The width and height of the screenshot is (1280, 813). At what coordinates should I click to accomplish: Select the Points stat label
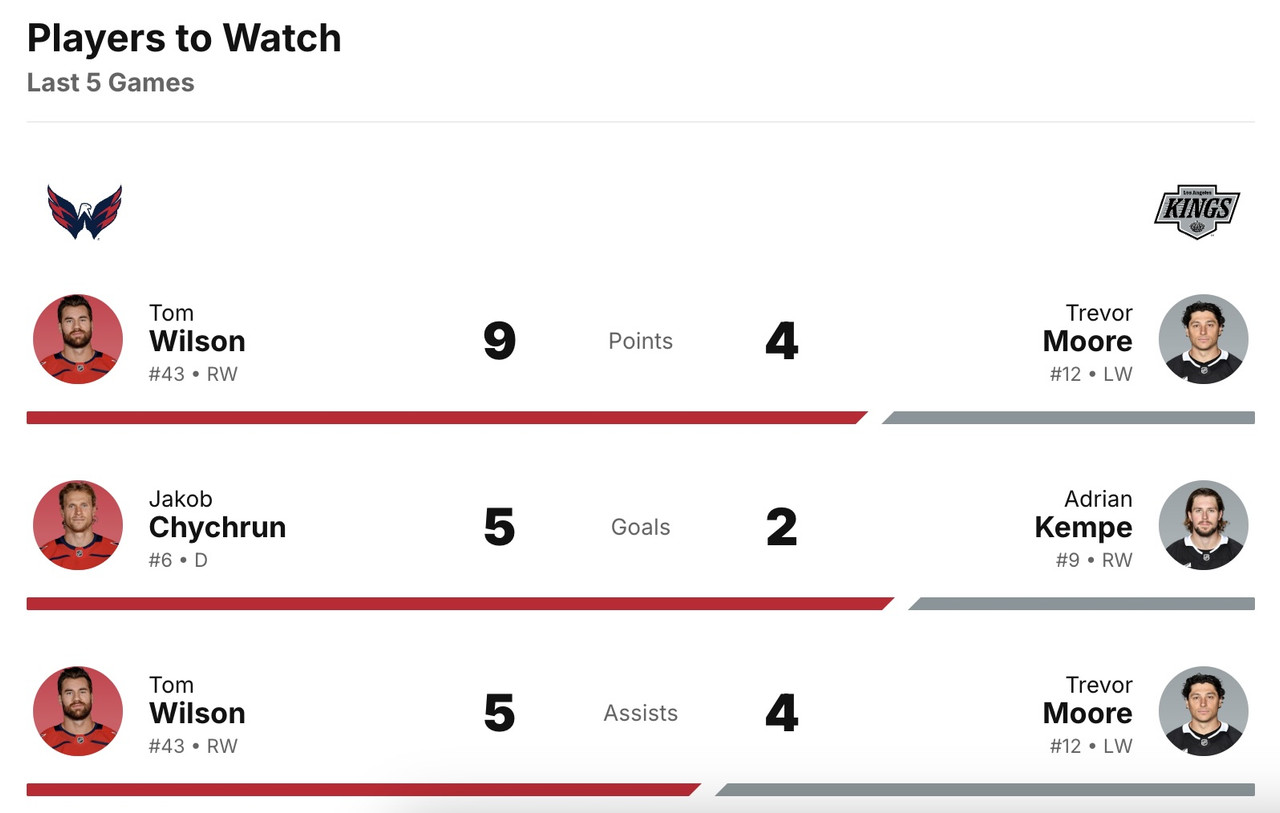tap(641, 341)
